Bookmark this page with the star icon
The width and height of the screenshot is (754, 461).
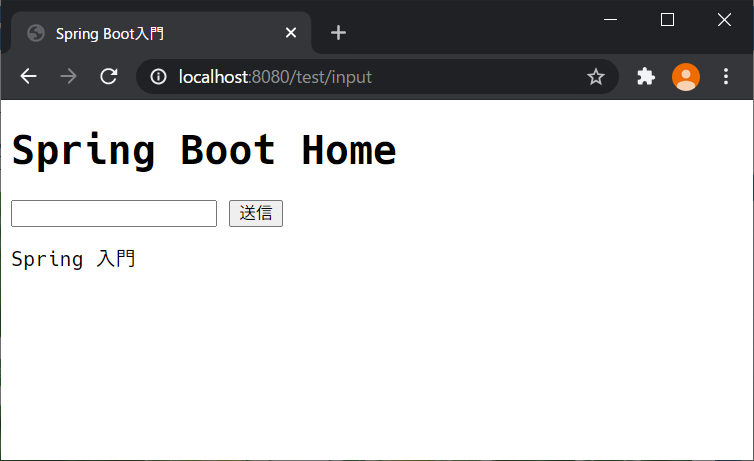coord(595,77)
